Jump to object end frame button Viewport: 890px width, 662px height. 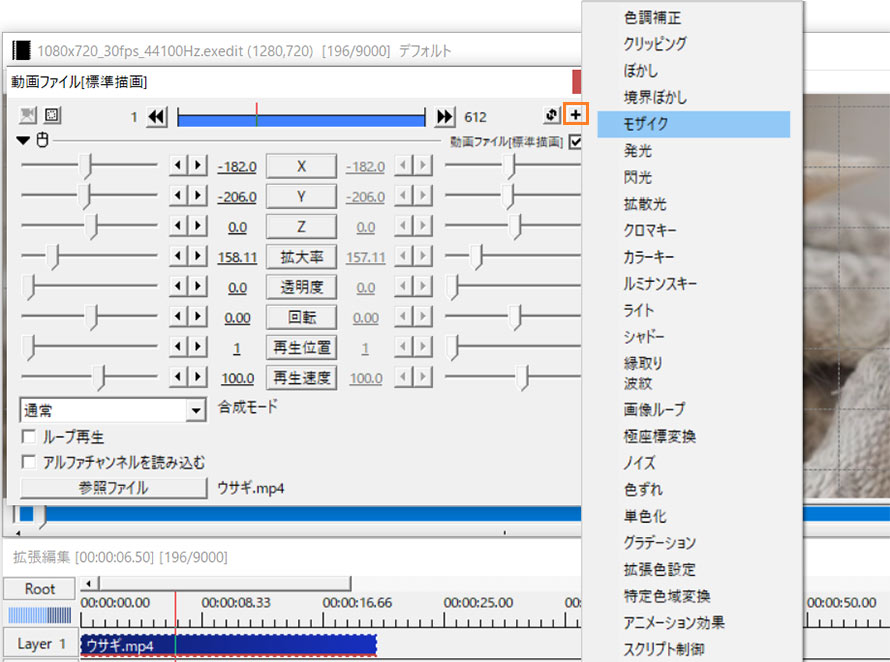(x=445, y=117)
